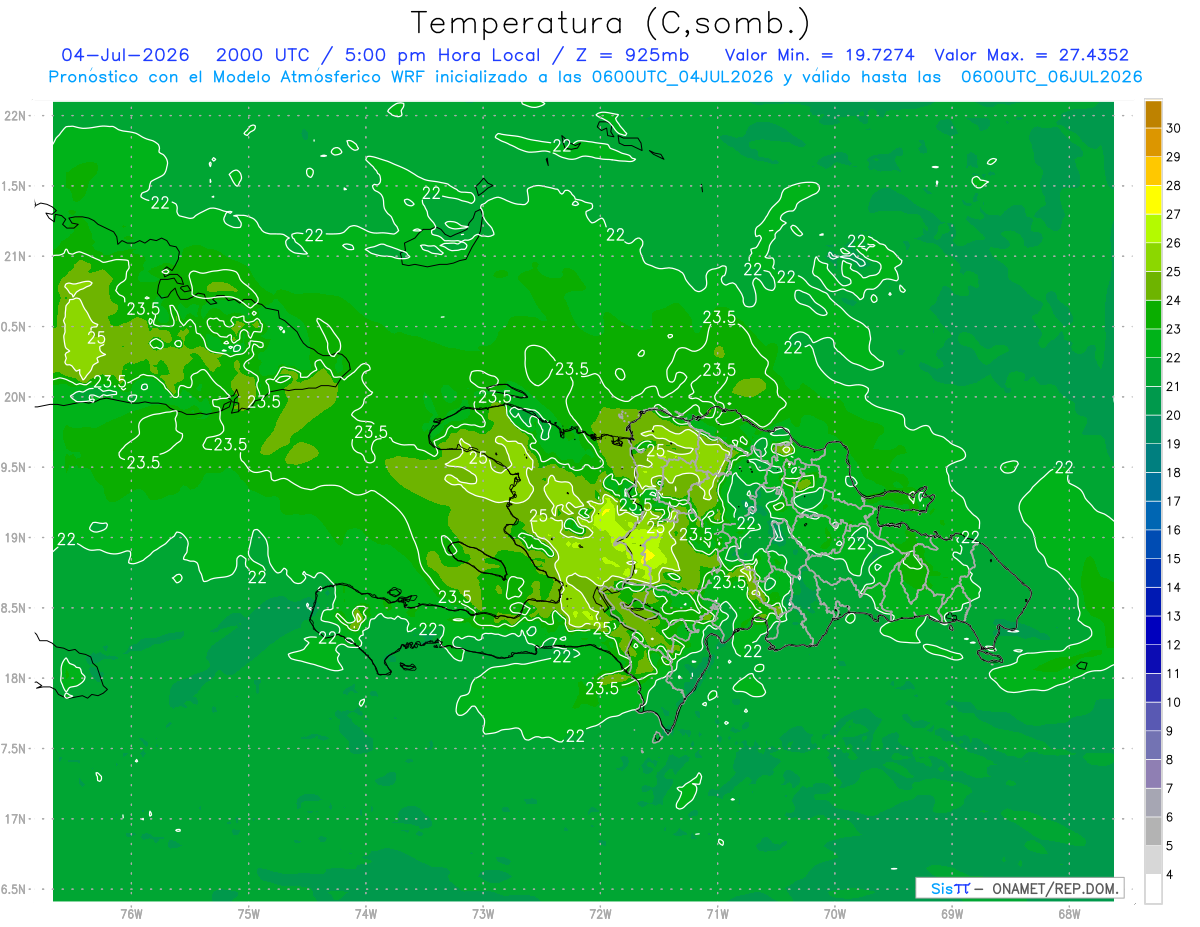The width and height of the screenshot is (1200, 927).
Task: Click the color scale value "20"
Action: pyautogui.click(x=1174, y=415)
